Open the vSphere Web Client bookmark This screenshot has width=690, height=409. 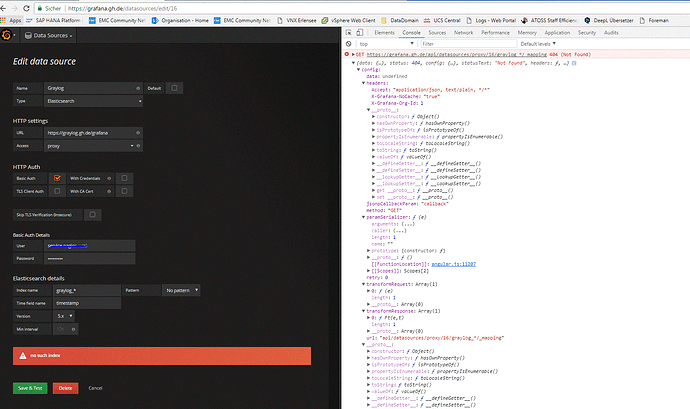(x=349, y=20)
